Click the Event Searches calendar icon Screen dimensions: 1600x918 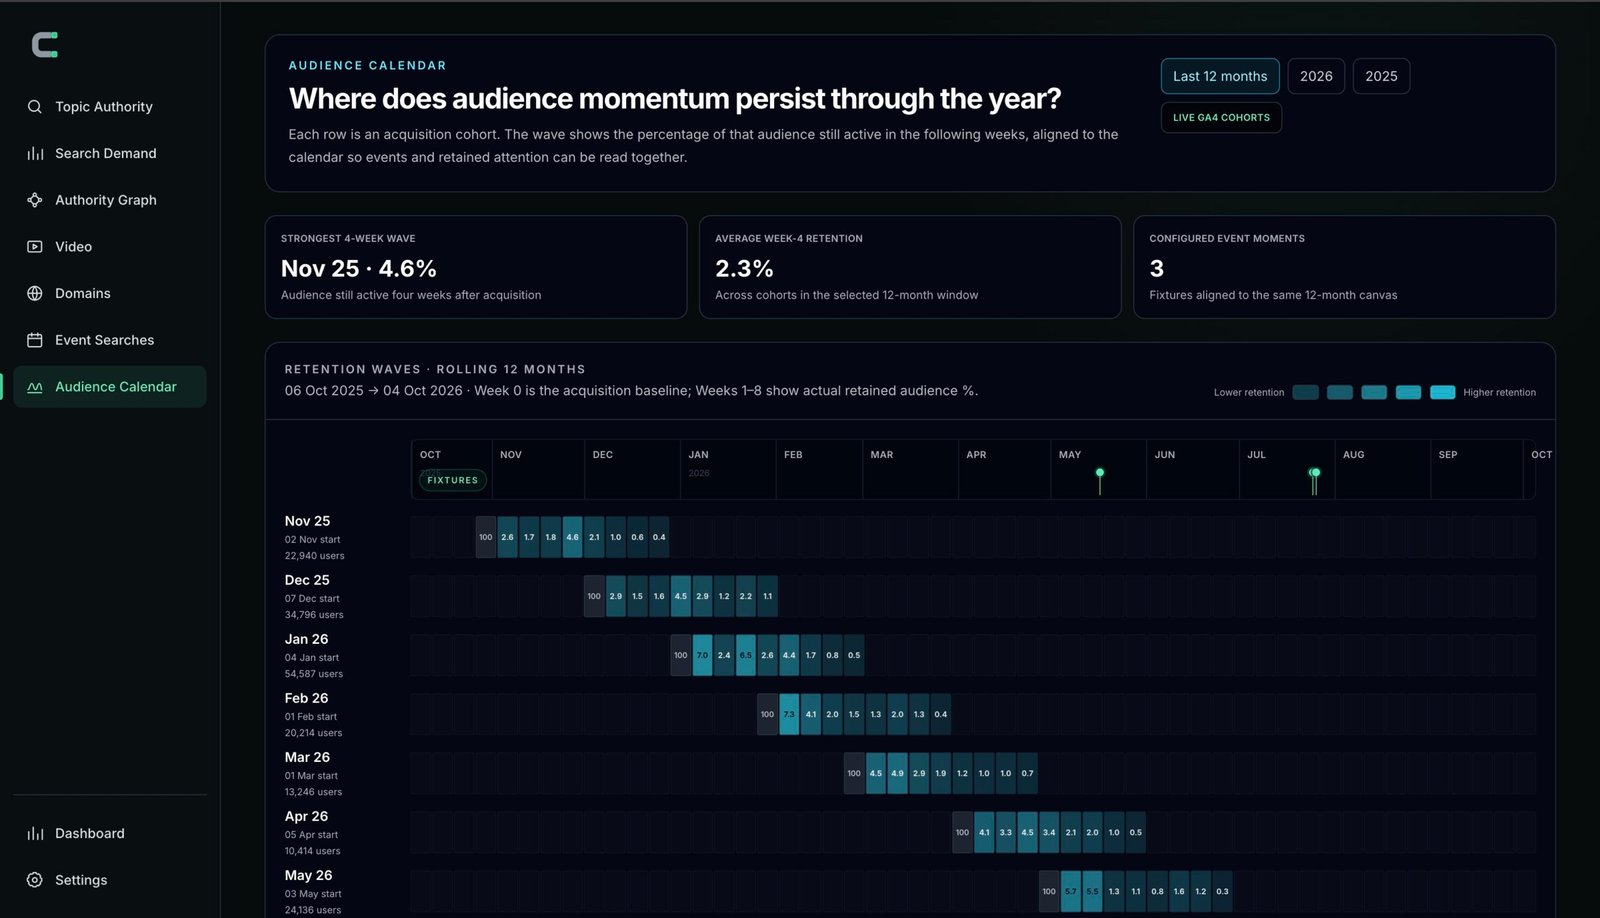coord(35,340)
